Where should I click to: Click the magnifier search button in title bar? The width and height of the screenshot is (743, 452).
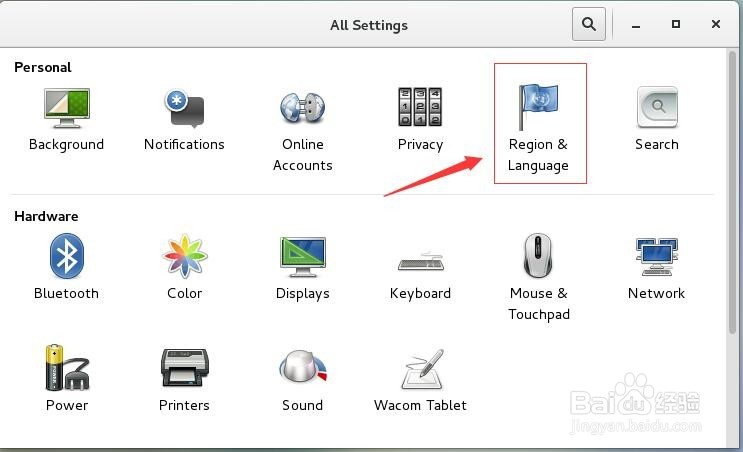pyautogui.click(x=589, y=24)
